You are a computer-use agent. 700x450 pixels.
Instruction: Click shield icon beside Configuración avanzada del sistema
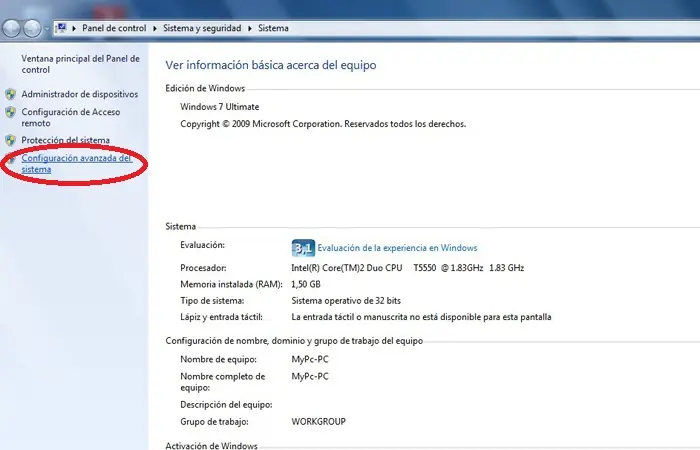[x=10, y=158]
